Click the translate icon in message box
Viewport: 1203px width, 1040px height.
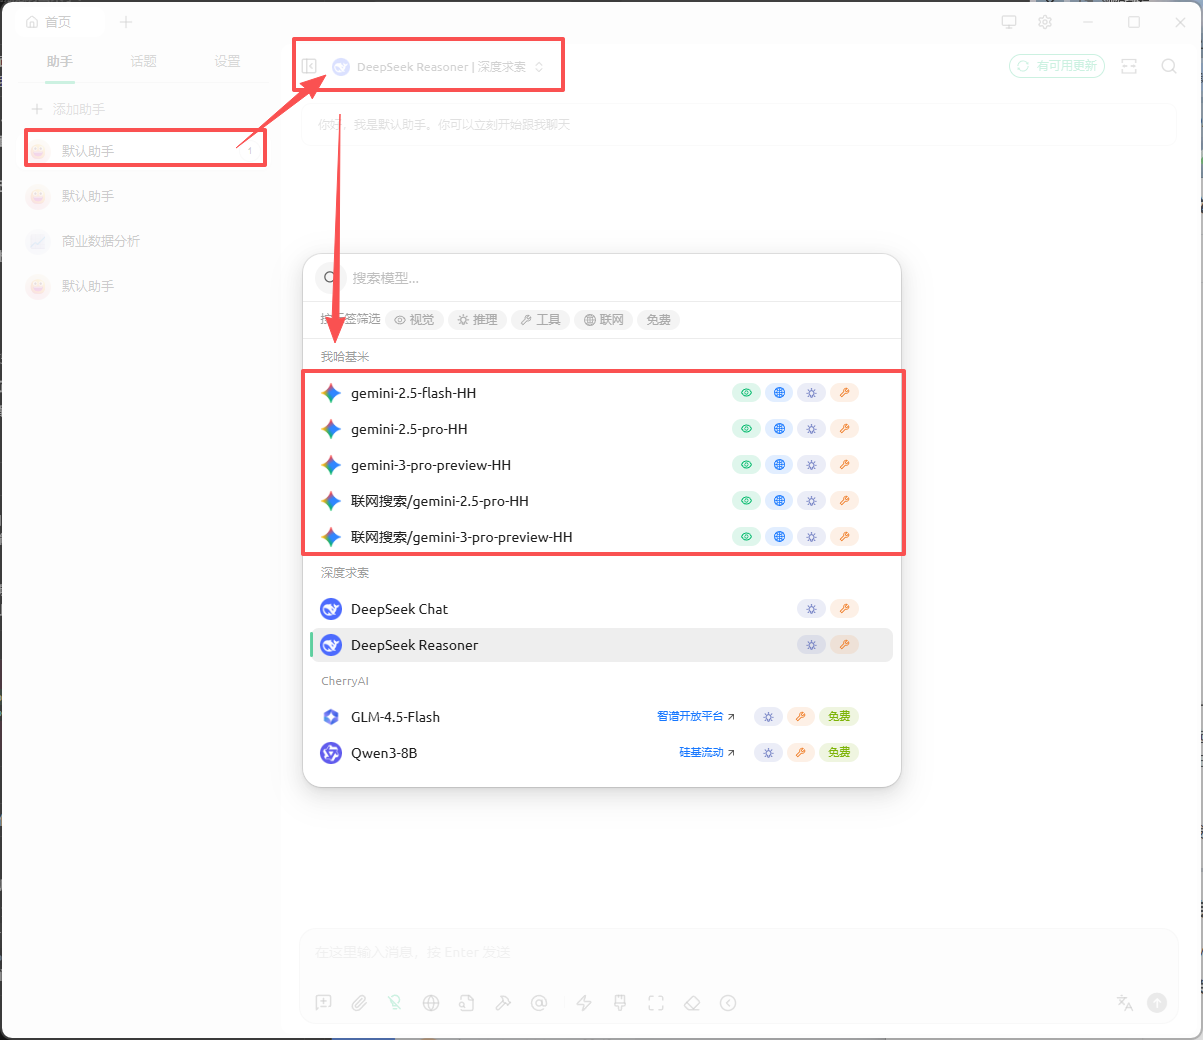tap(1125, 1003)
